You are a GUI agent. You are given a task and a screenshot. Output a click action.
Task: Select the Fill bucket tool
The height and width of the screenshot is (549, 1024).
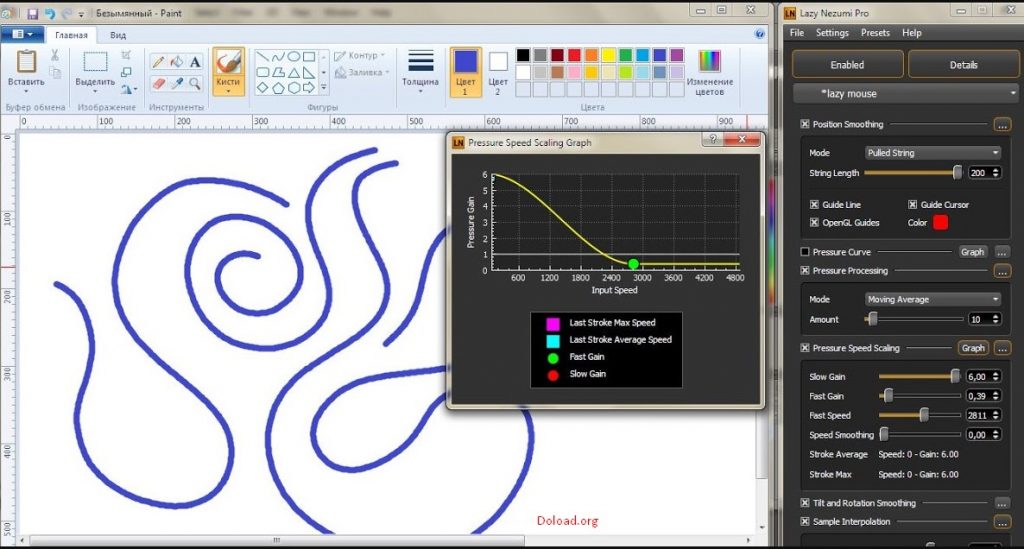coord(176,62)
